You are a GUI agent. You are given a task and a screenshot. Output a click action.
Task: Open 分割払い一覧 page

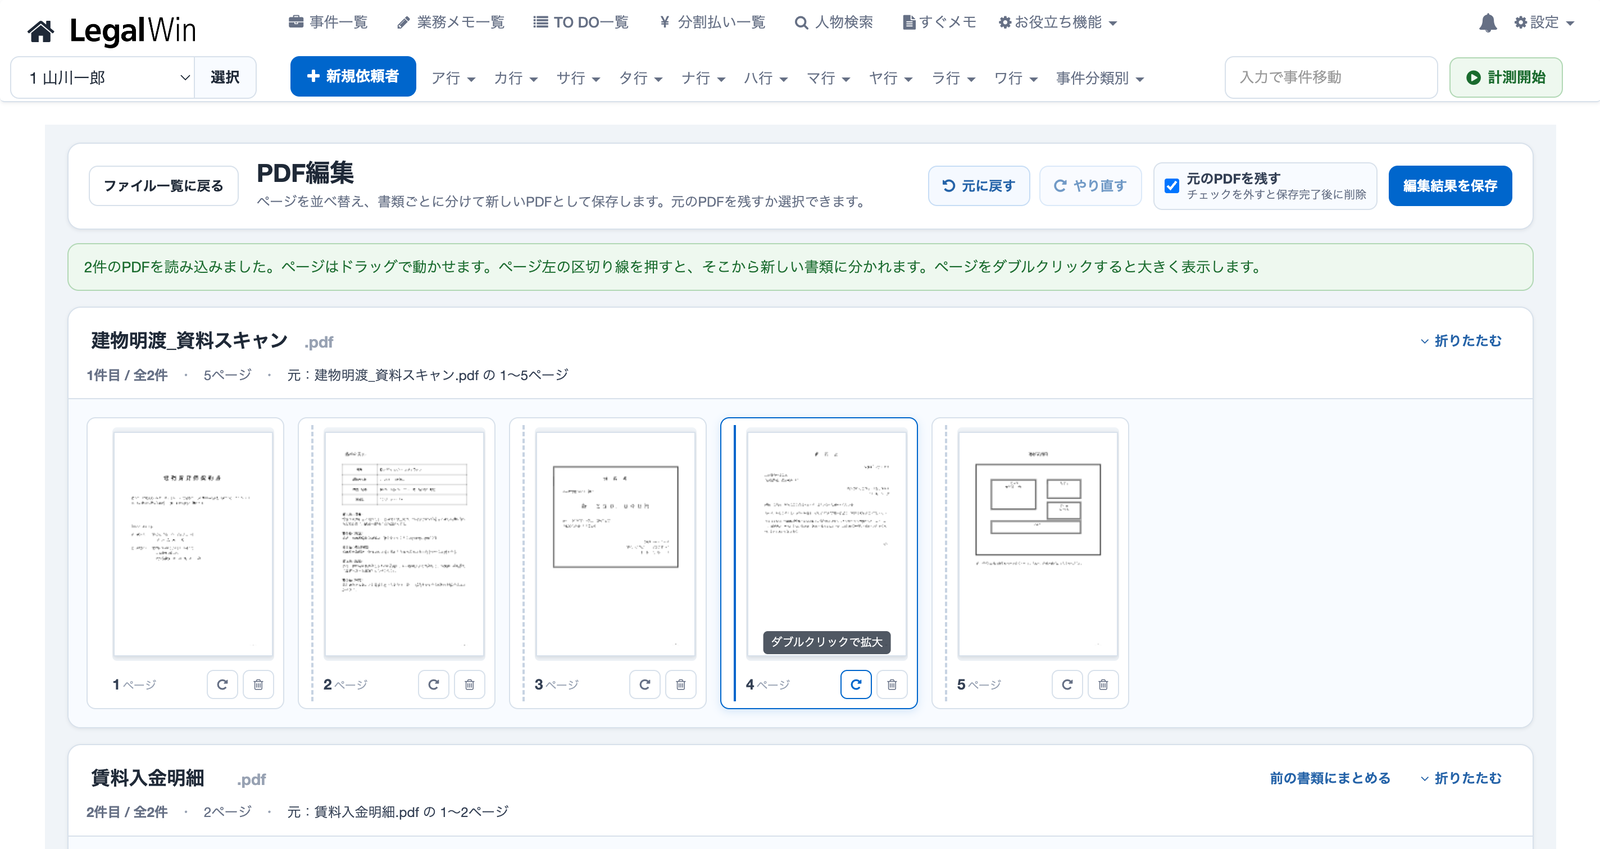pos(712,22)
